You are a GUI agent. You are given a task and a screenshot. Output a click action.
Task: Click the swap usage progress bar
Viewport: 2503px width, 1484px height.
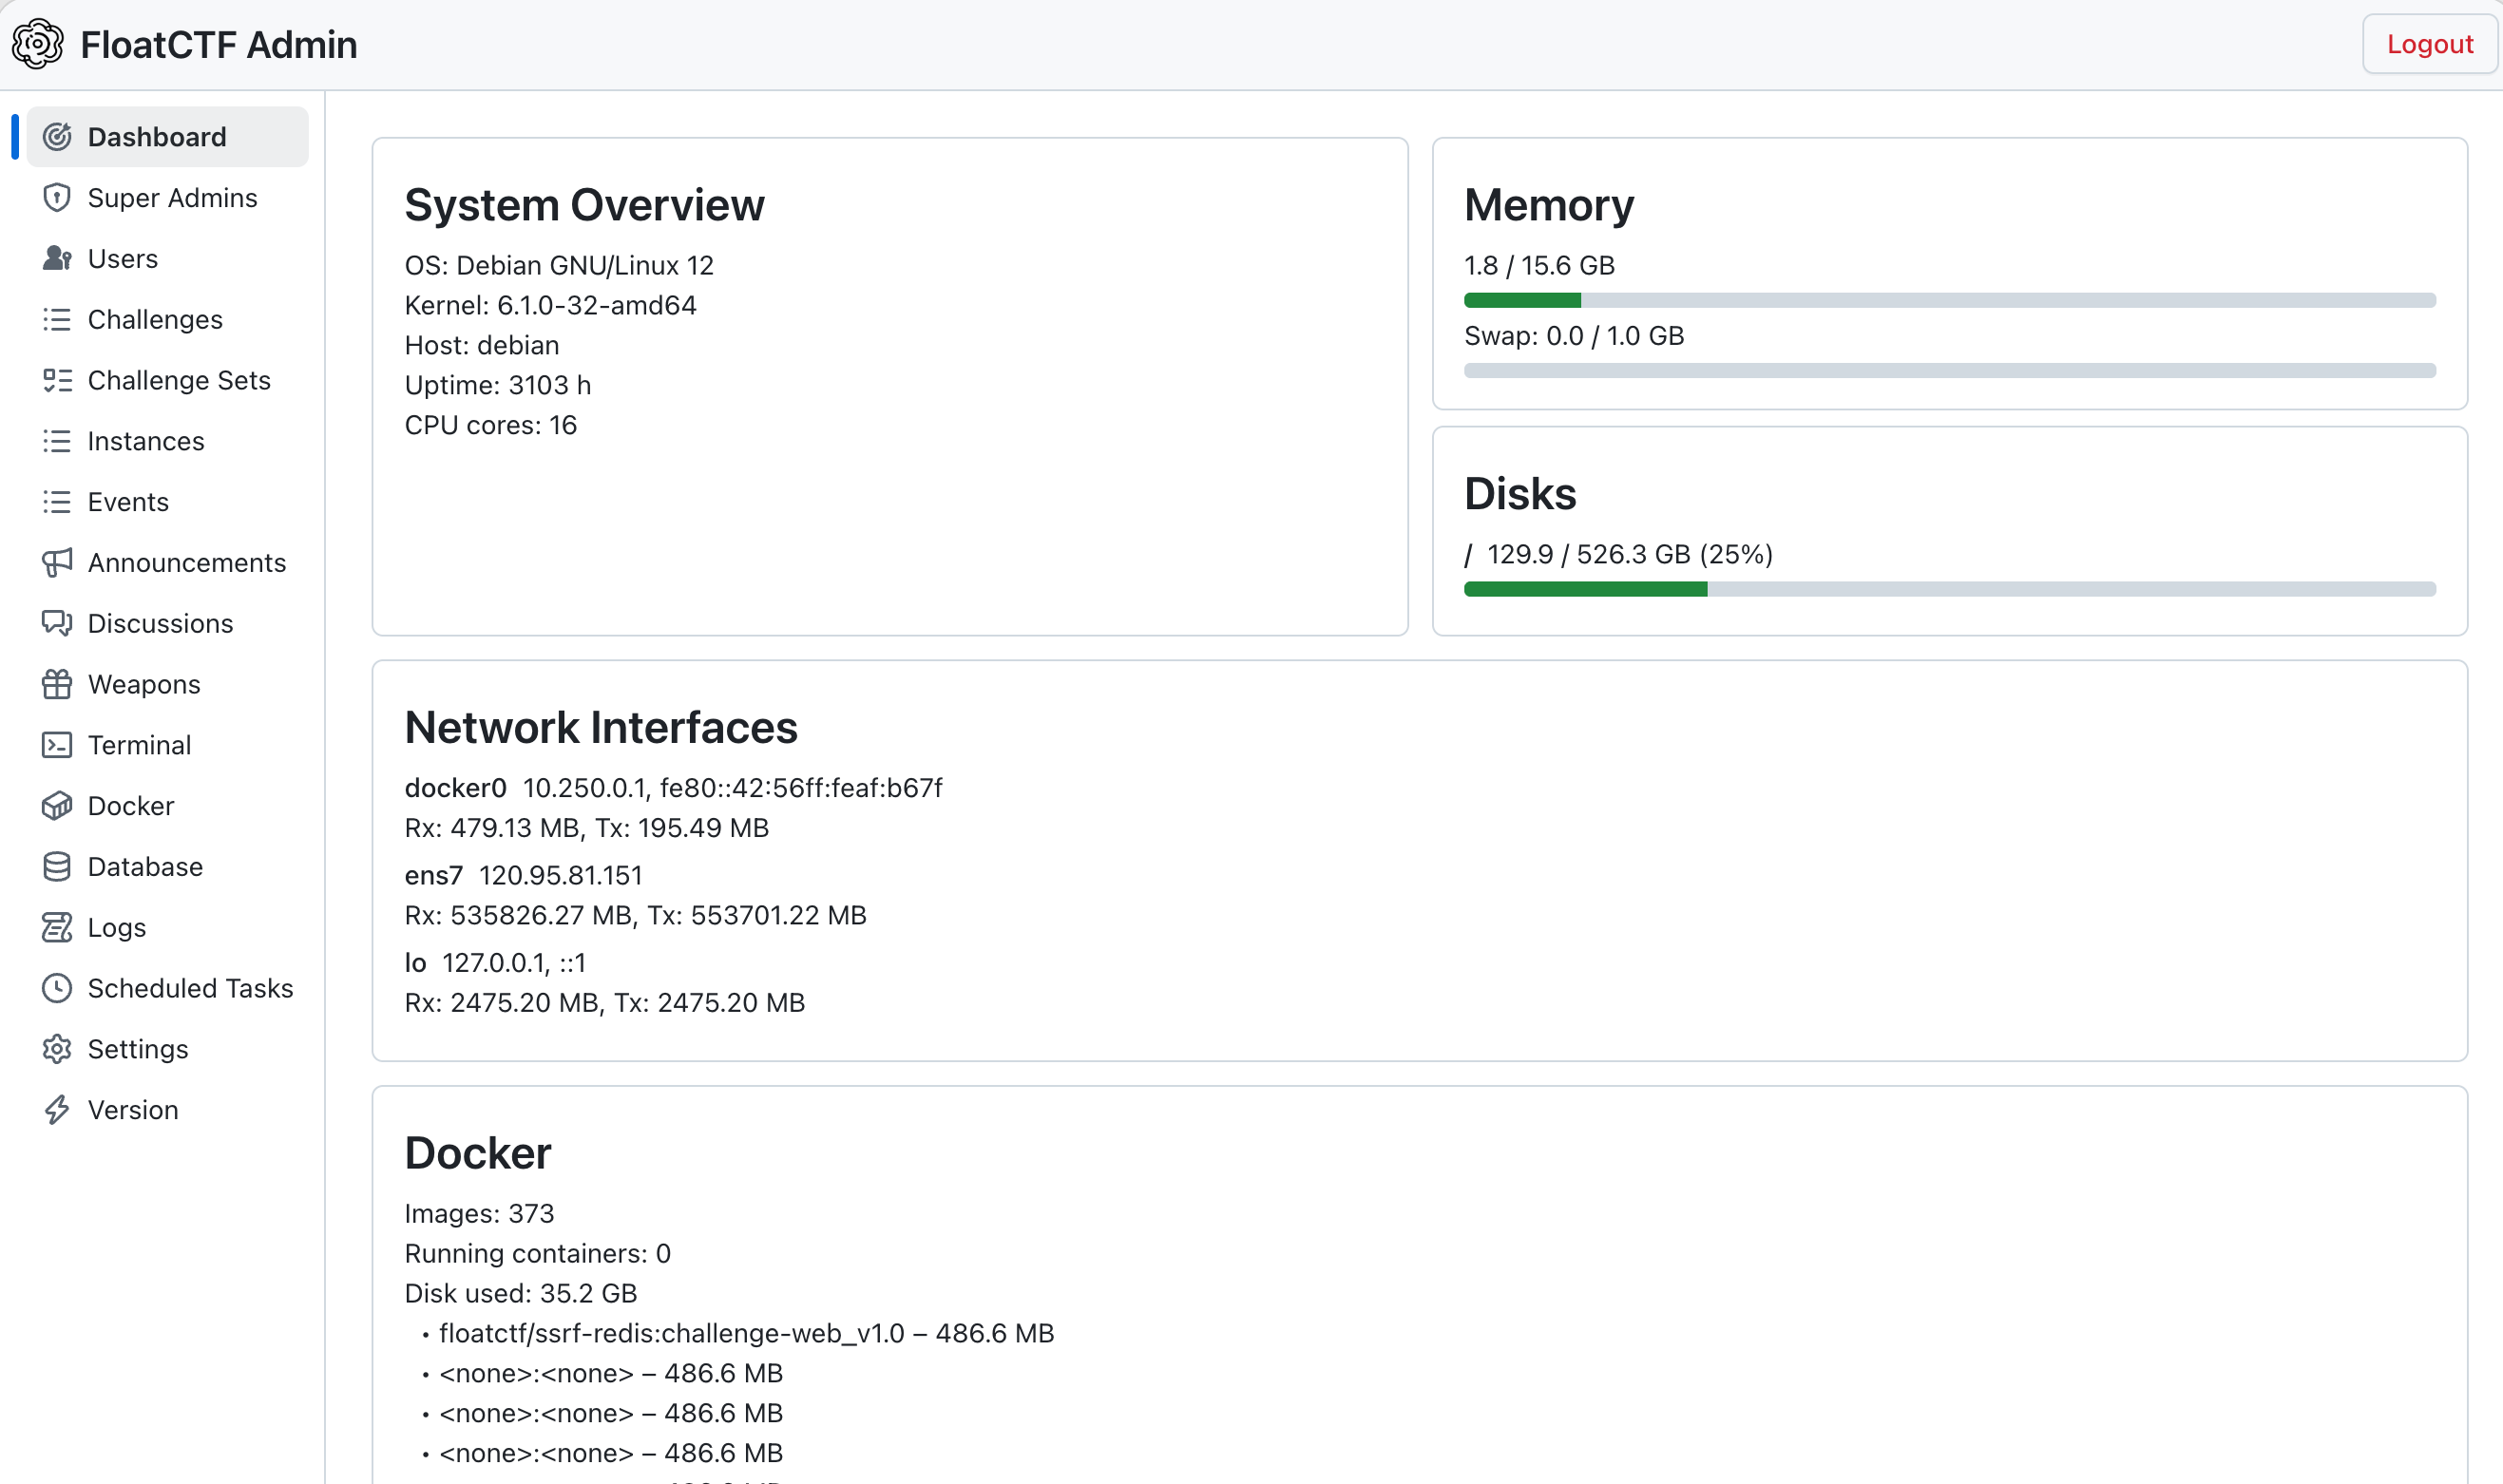point(1949,371)
